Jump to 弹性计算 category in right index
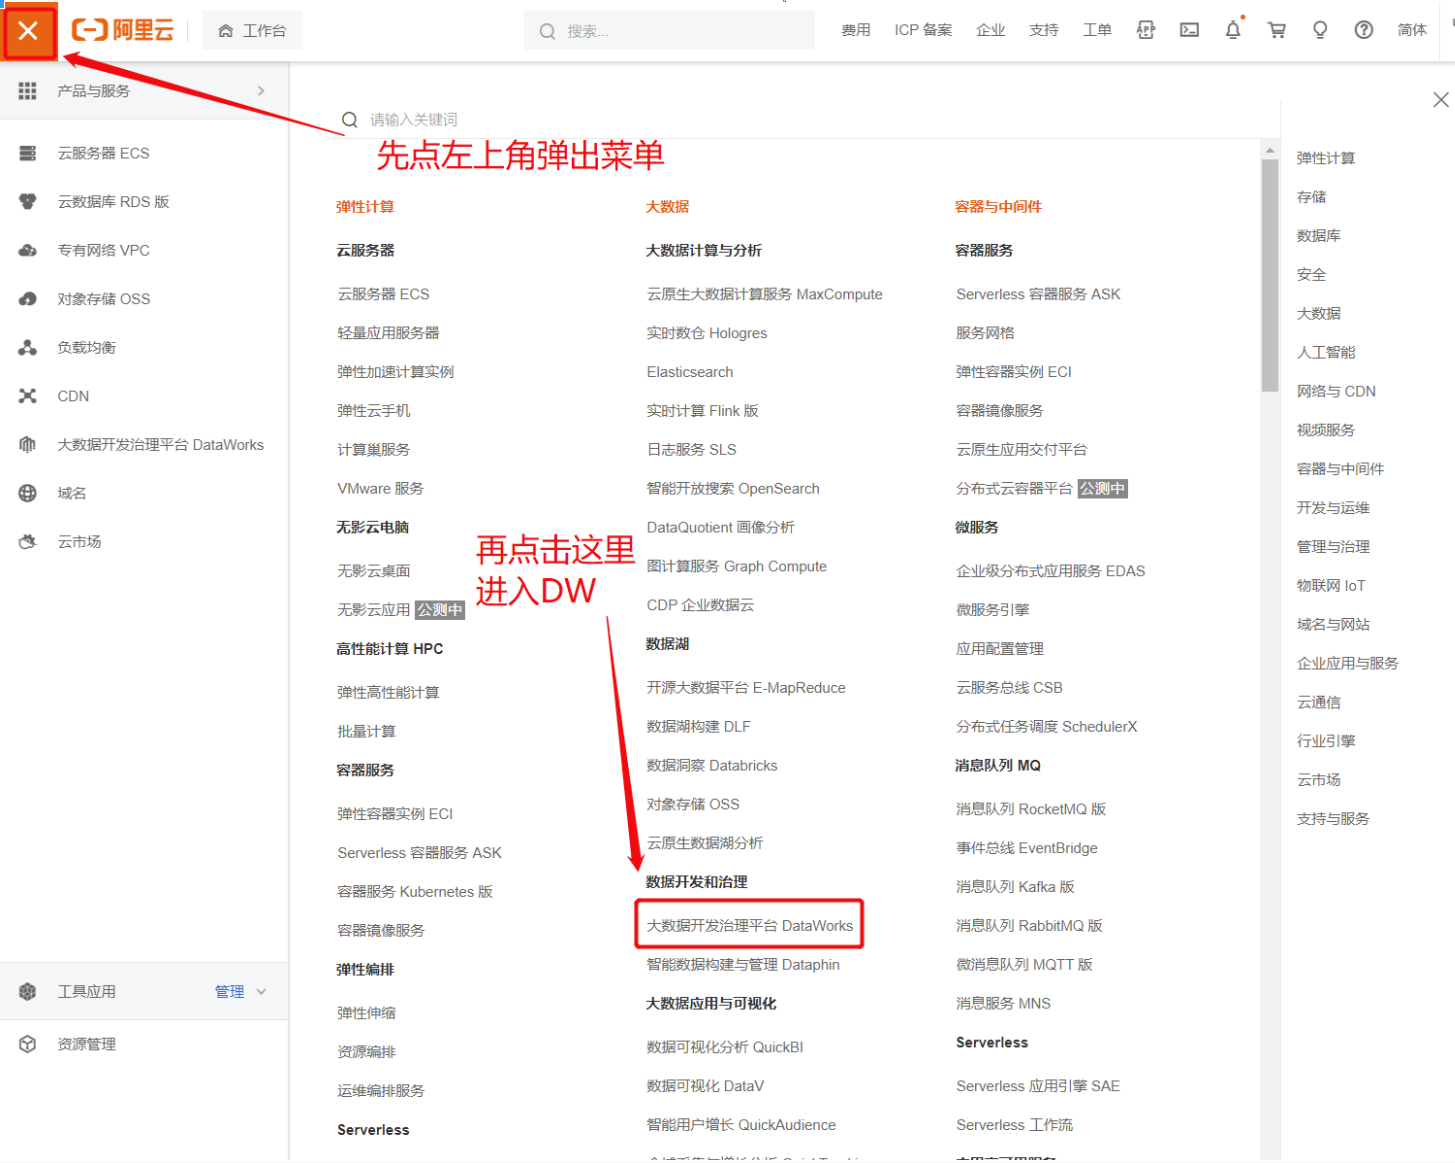Viewport: 1455px width, 1163px height. 1326,158
